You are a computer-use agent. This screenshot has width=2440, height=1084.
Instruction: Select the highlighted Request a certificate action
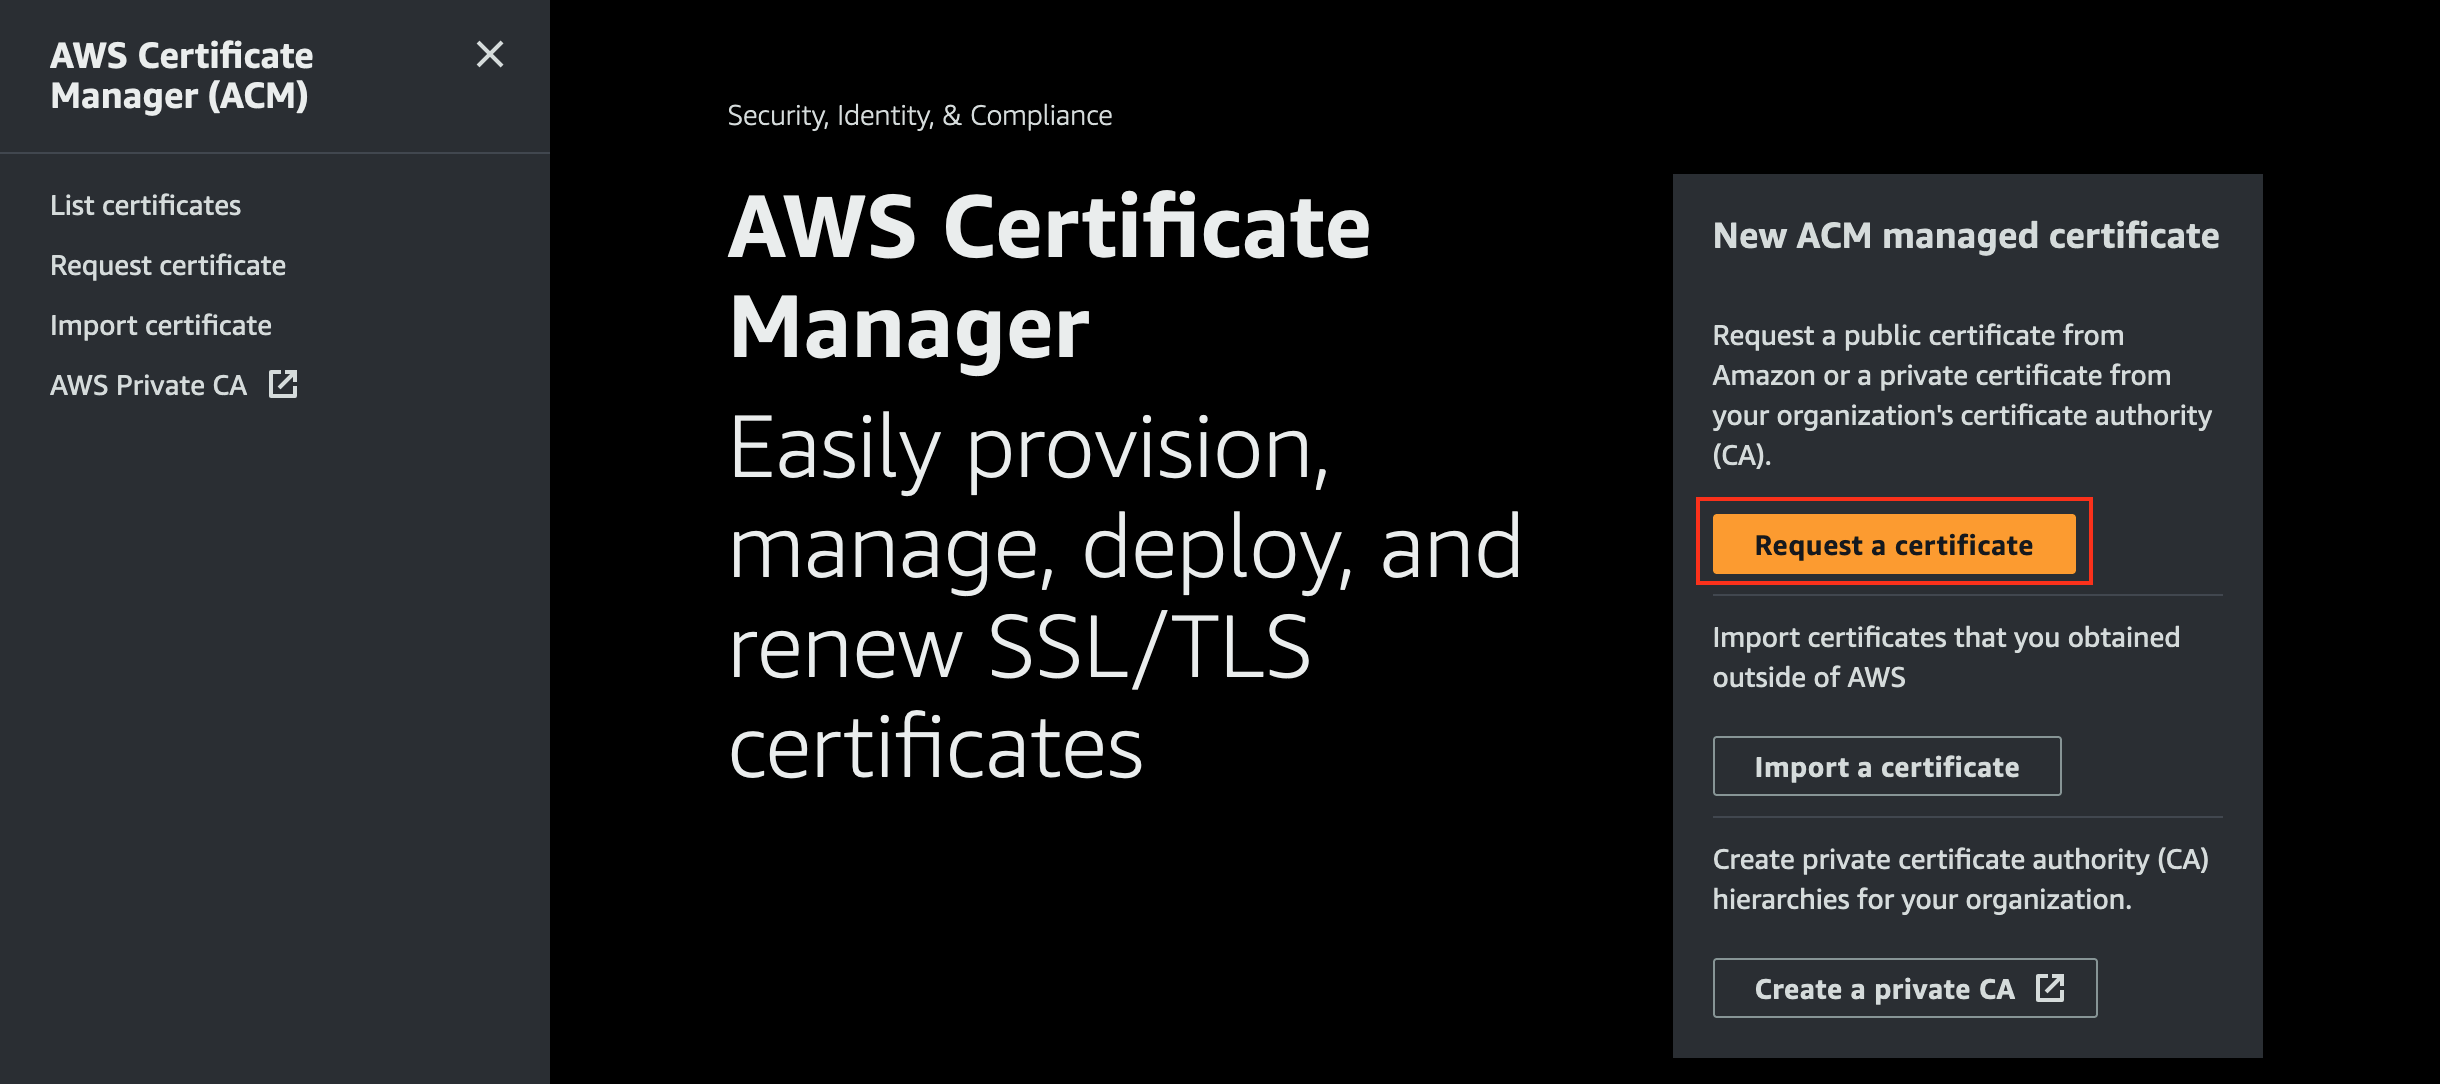1893,544
